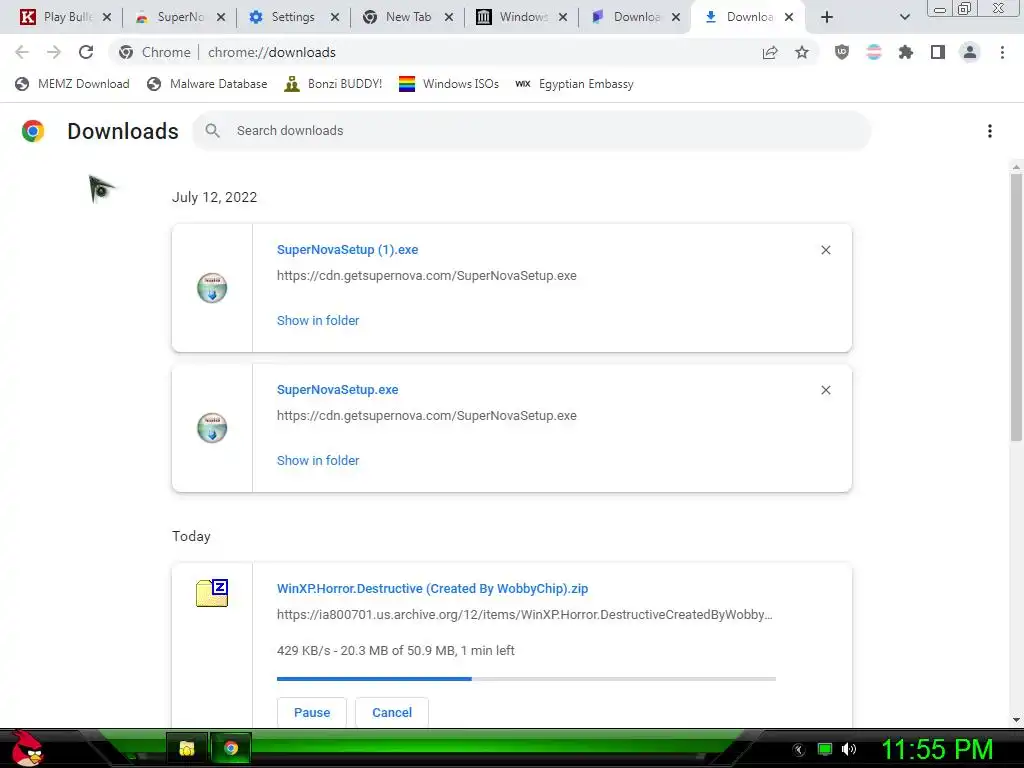Open the Chrome profile avatar
Screen dimensions: 1024x768
(970, 52)
